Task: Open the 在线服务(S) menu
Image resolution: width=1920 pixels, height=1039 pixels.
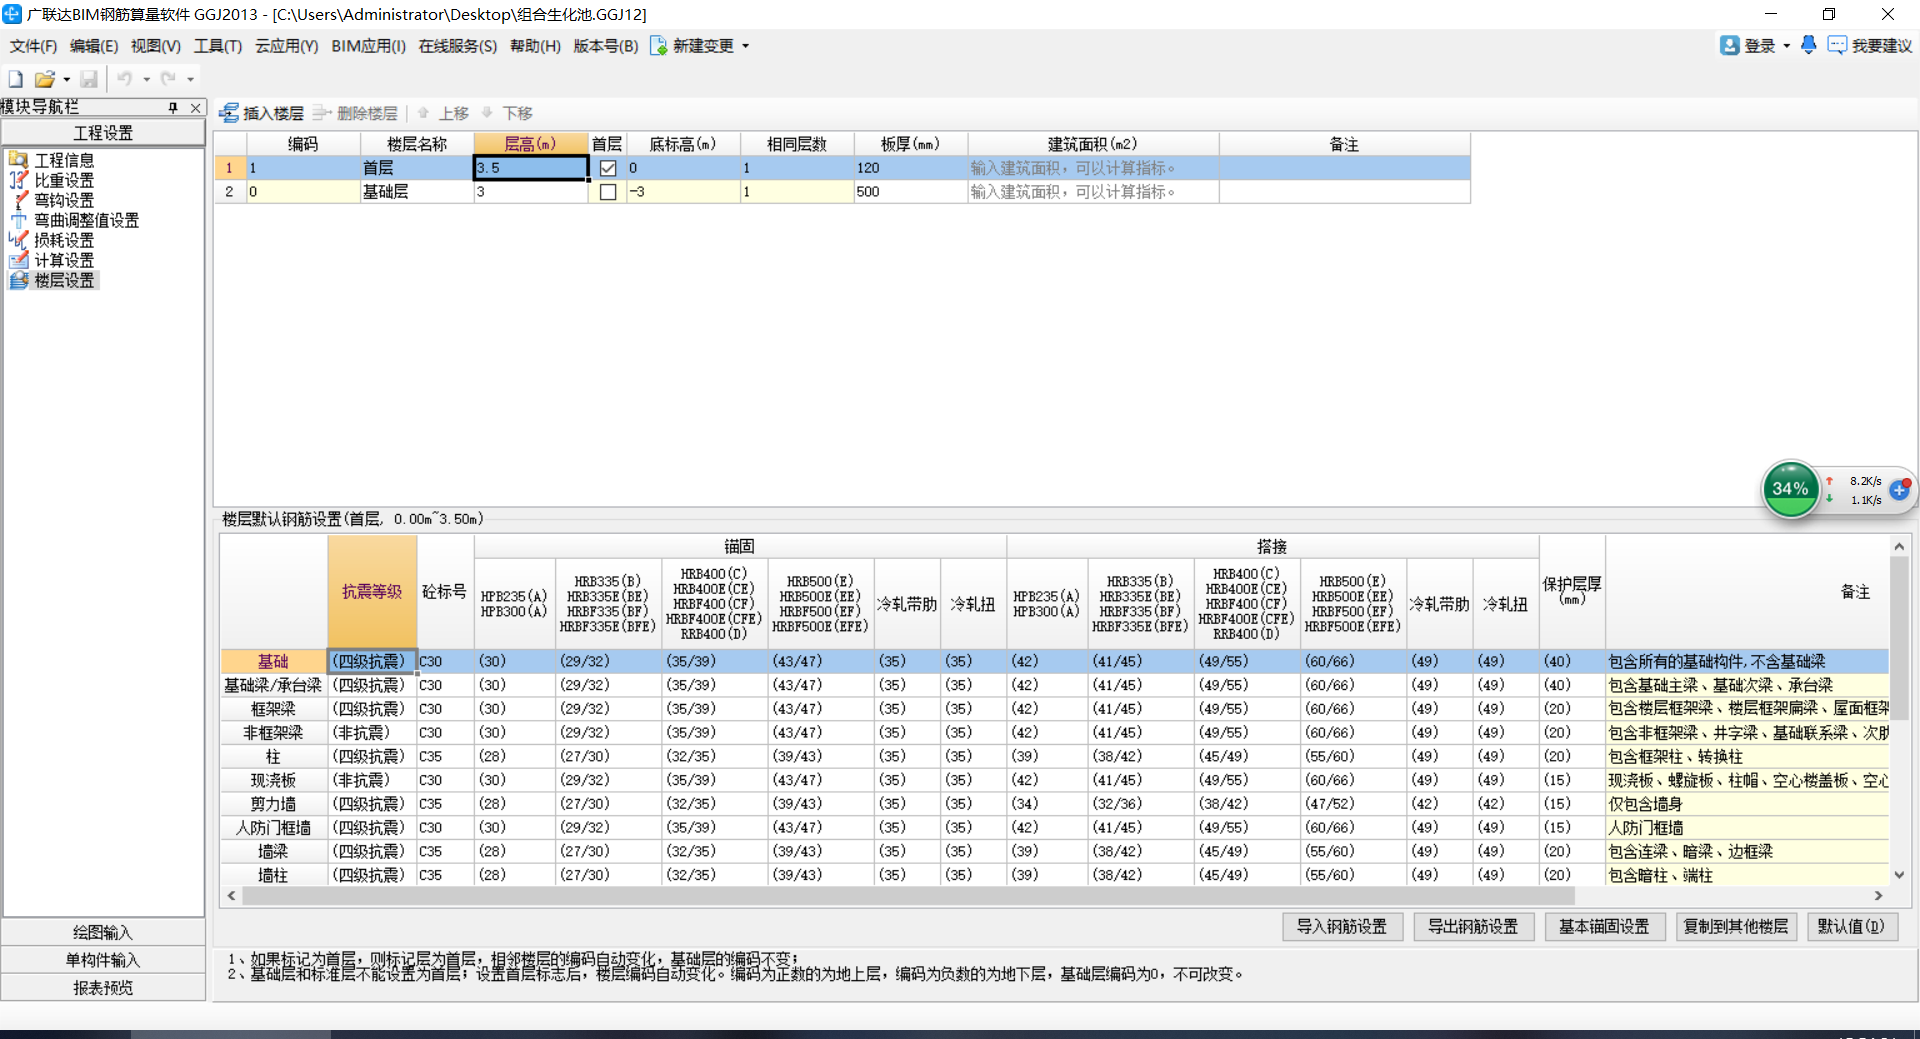Action: pos(457,46)
